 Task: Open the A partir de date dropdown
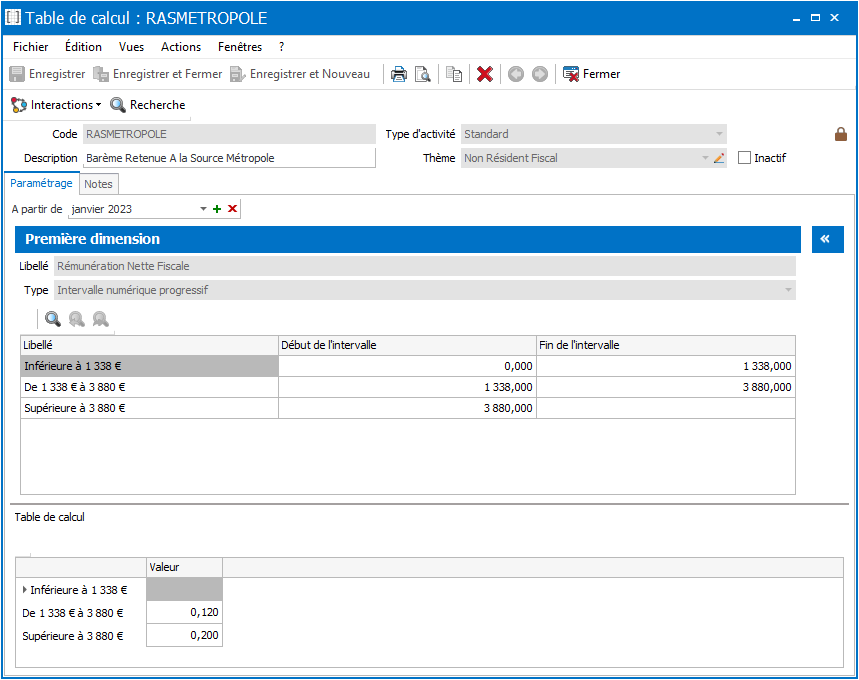pyautogui.click(x=203, y=209)
